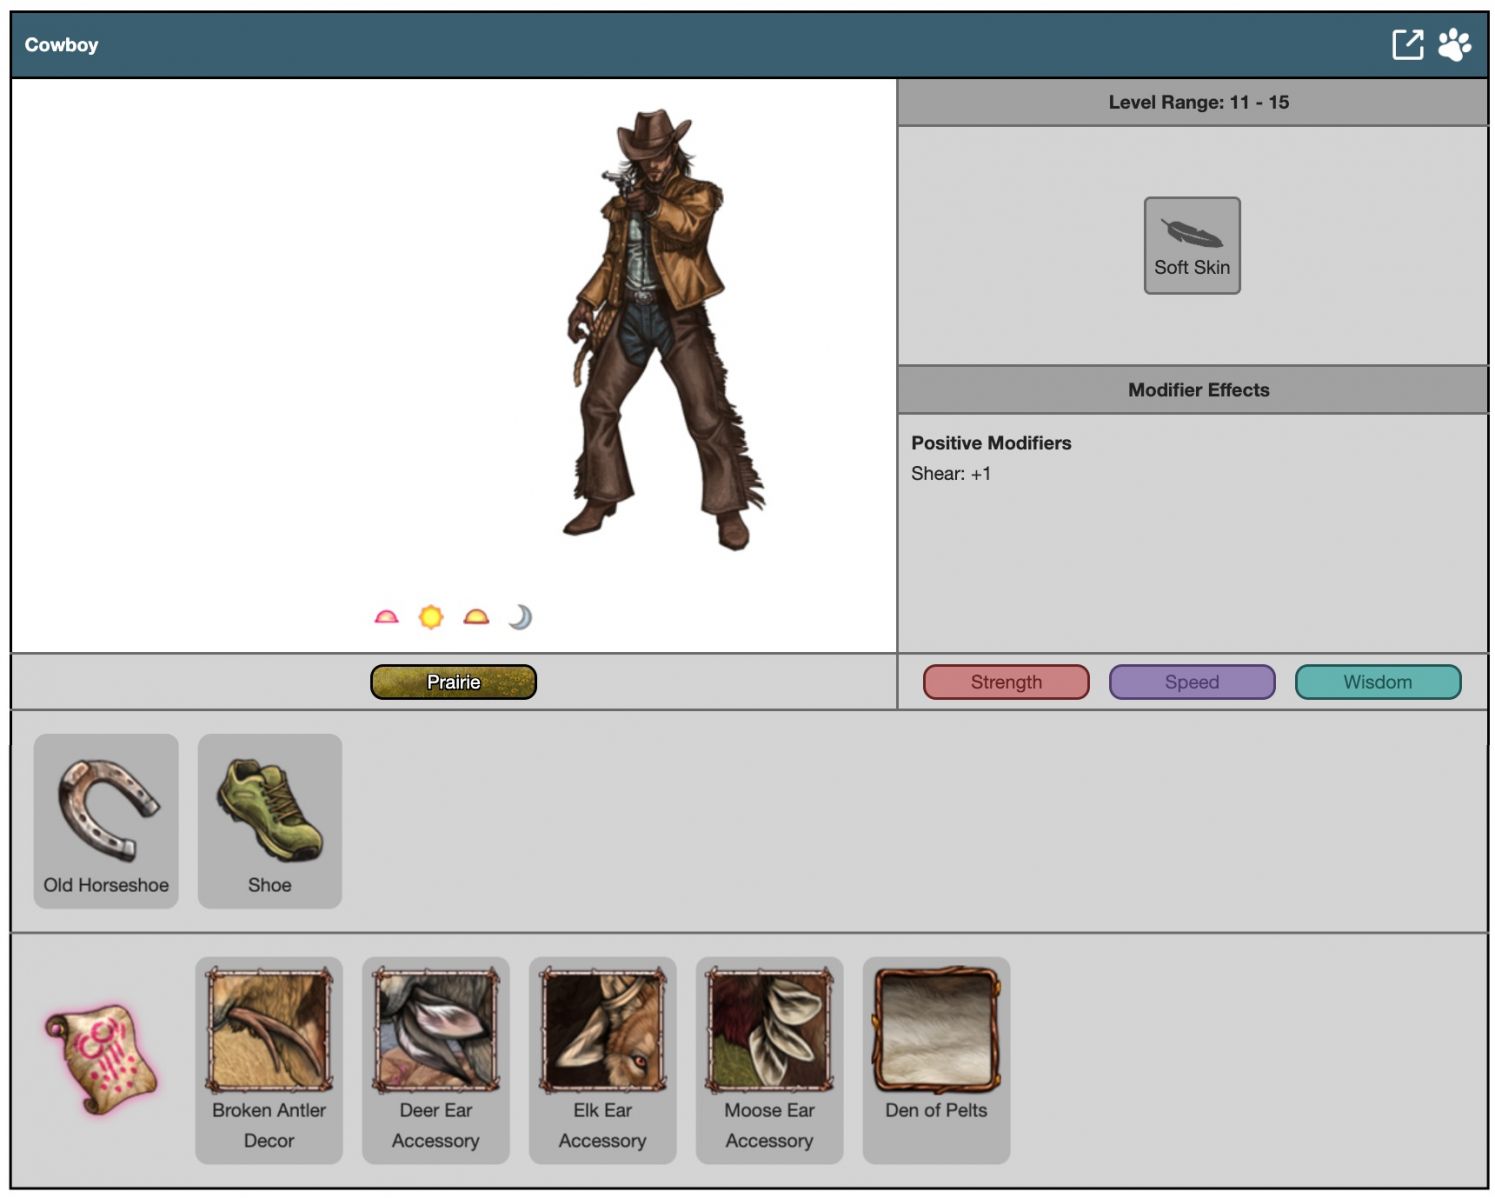Click the sun daytime icon

431,617
